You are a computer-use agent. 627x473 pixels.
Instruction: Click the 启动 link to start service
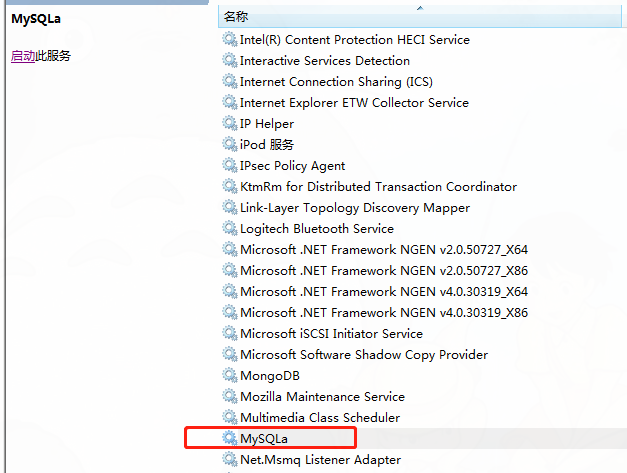23,56
